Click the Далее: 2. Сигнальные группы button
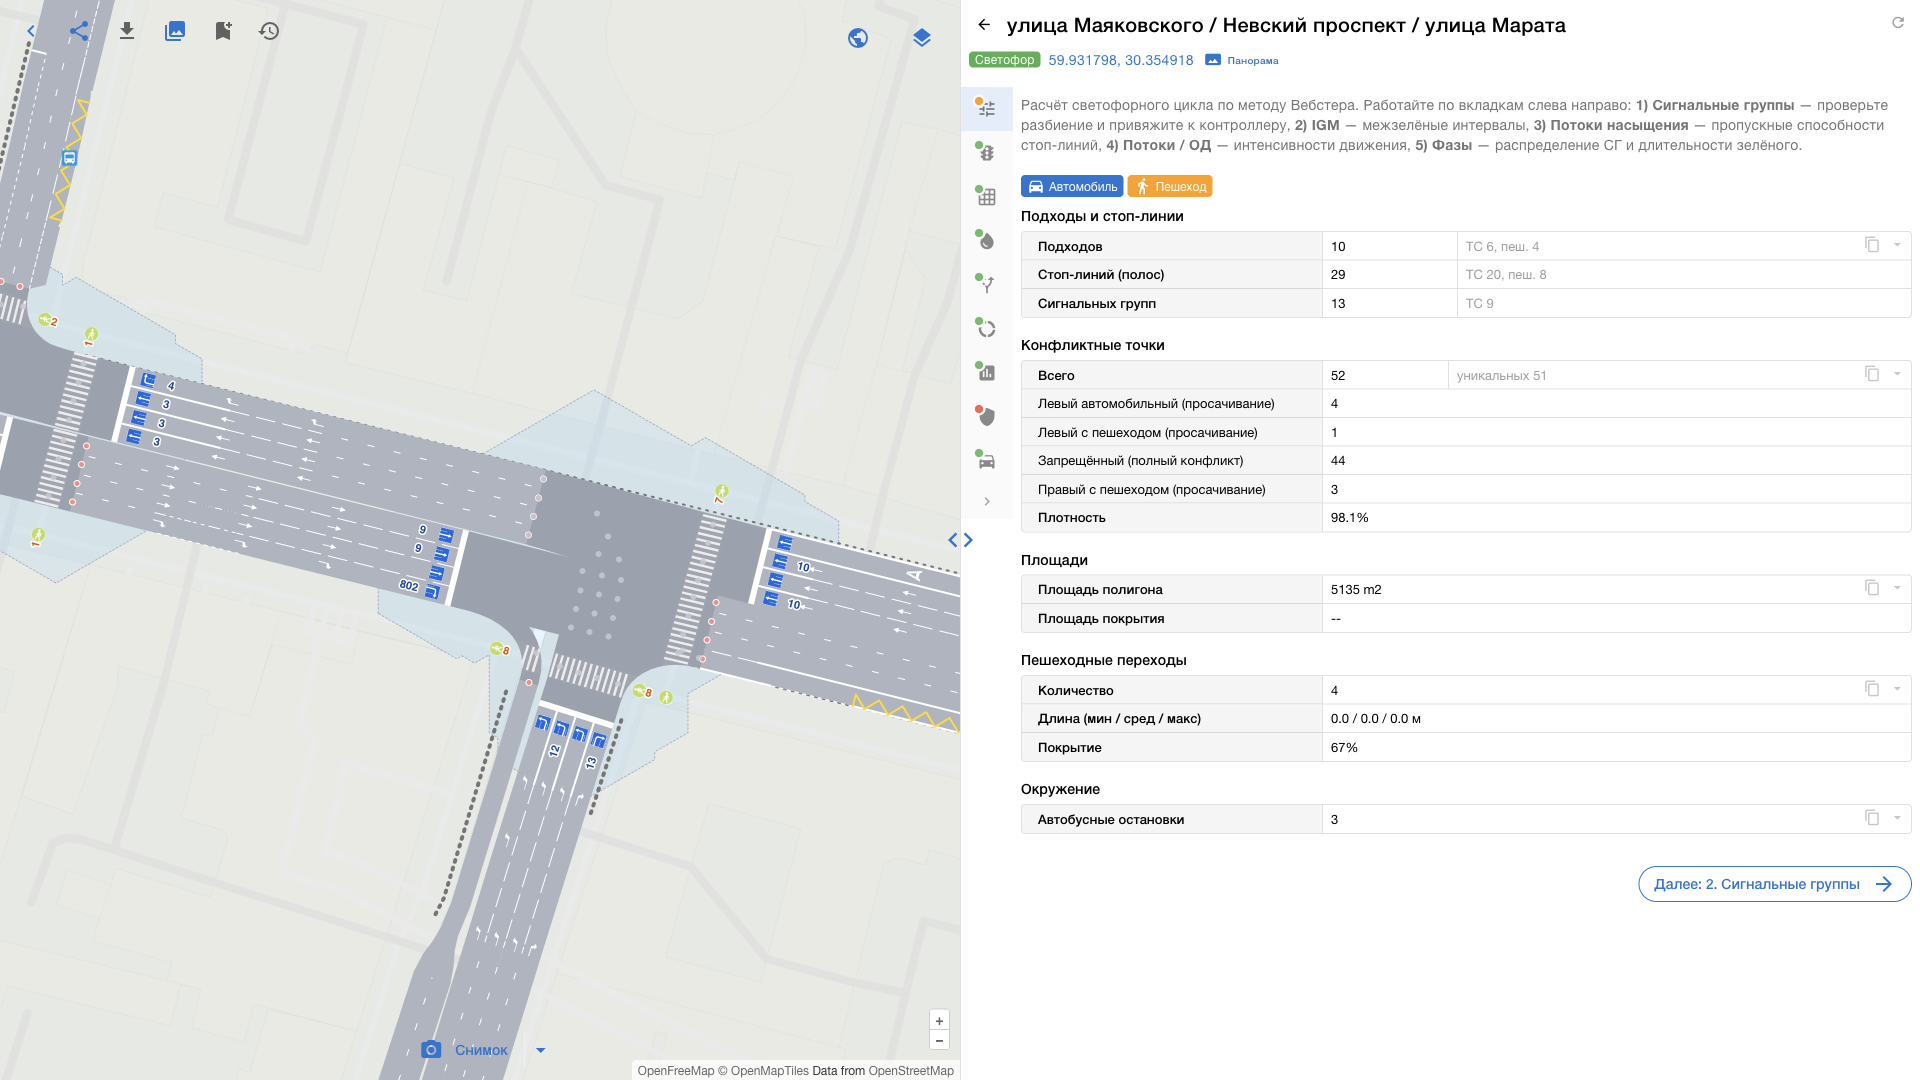Screen dimensions: 1920x1080 pyautogui.click(x=1774, y=884)
